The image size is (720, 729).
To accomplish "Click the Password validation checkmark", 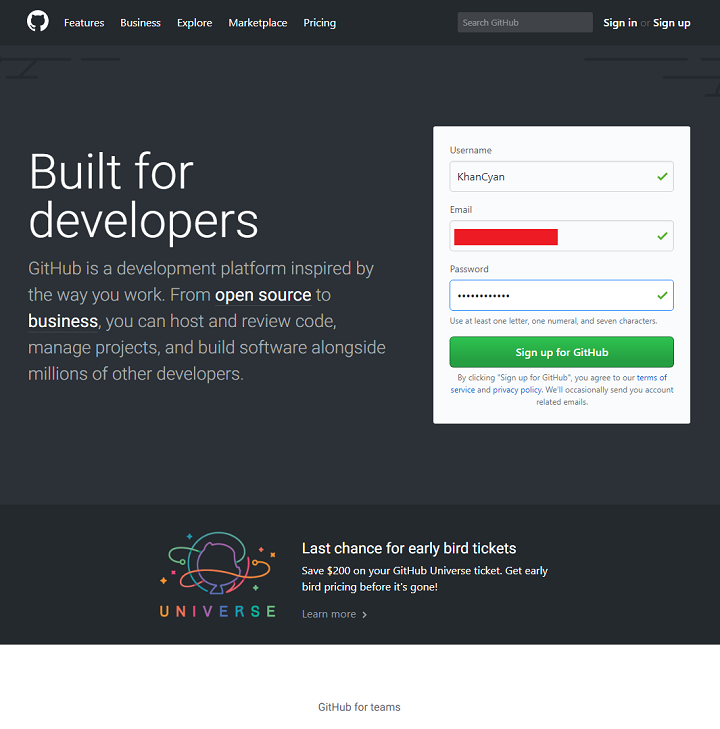I will pos(662,295).
